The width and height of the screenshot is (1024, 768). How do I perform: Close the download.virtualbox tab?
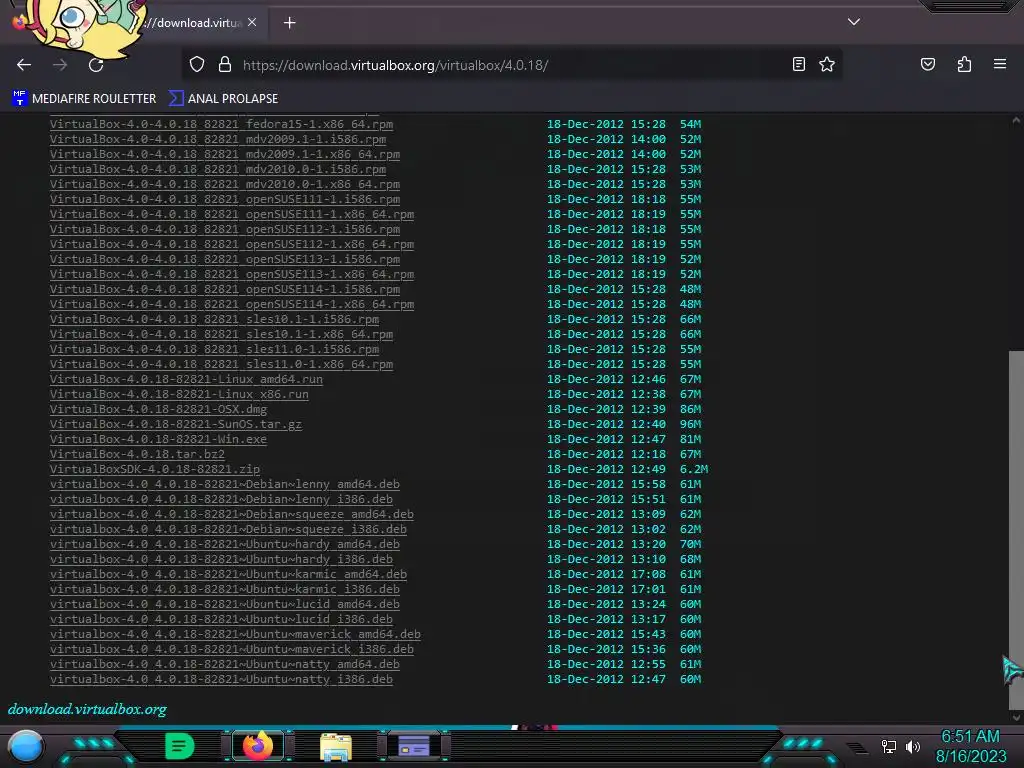[x=252, y=23]
